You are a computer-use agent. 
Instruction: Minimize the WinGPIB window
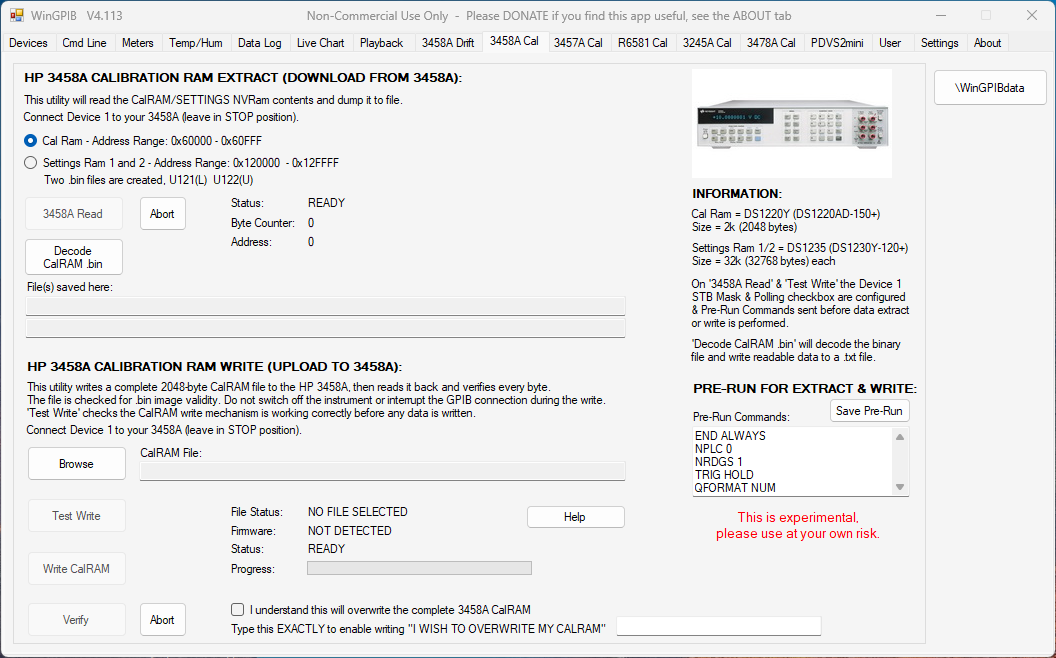click(941, 15)
